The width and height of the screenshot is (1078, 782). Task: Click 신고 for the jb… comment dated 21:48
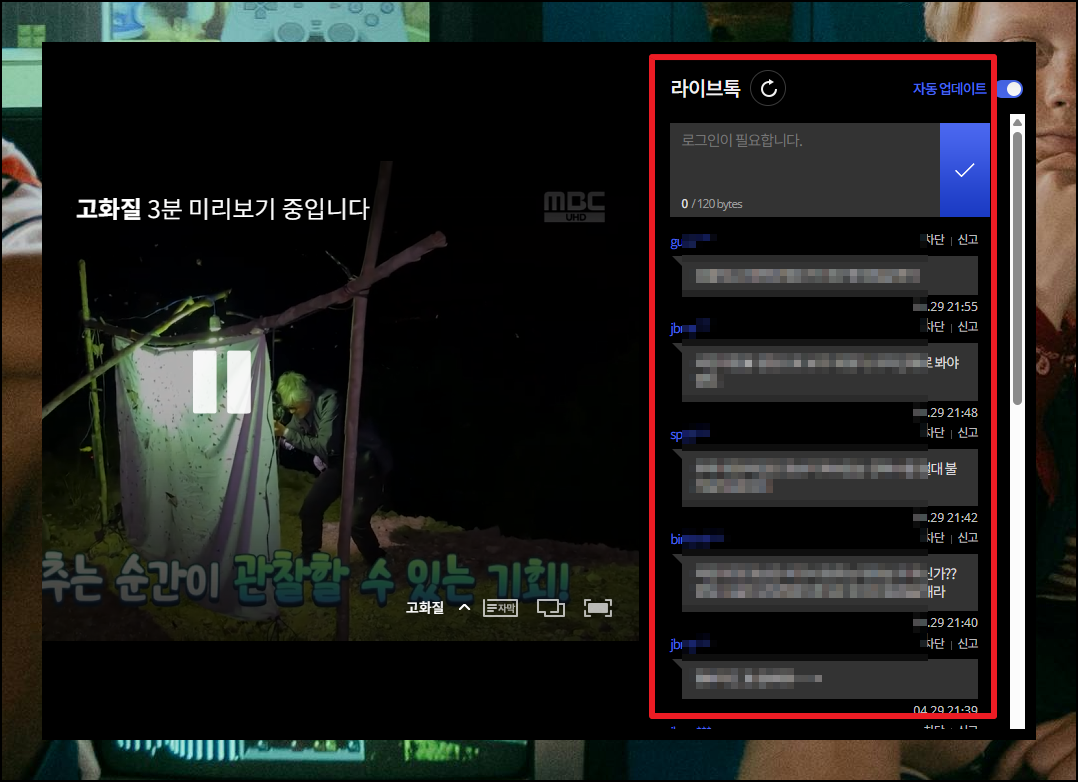(967, 326)
